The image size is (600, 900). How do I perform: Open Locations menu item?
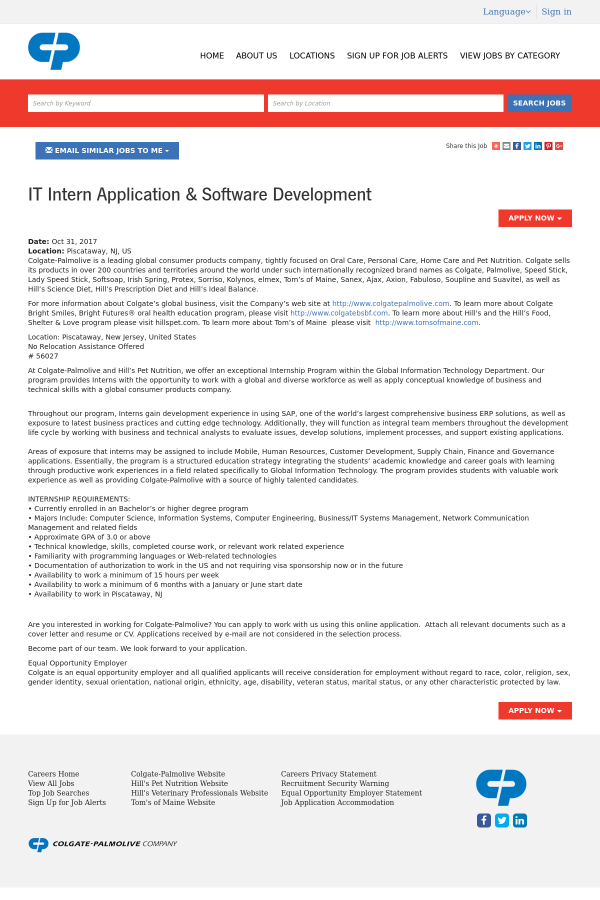[312, 56]
